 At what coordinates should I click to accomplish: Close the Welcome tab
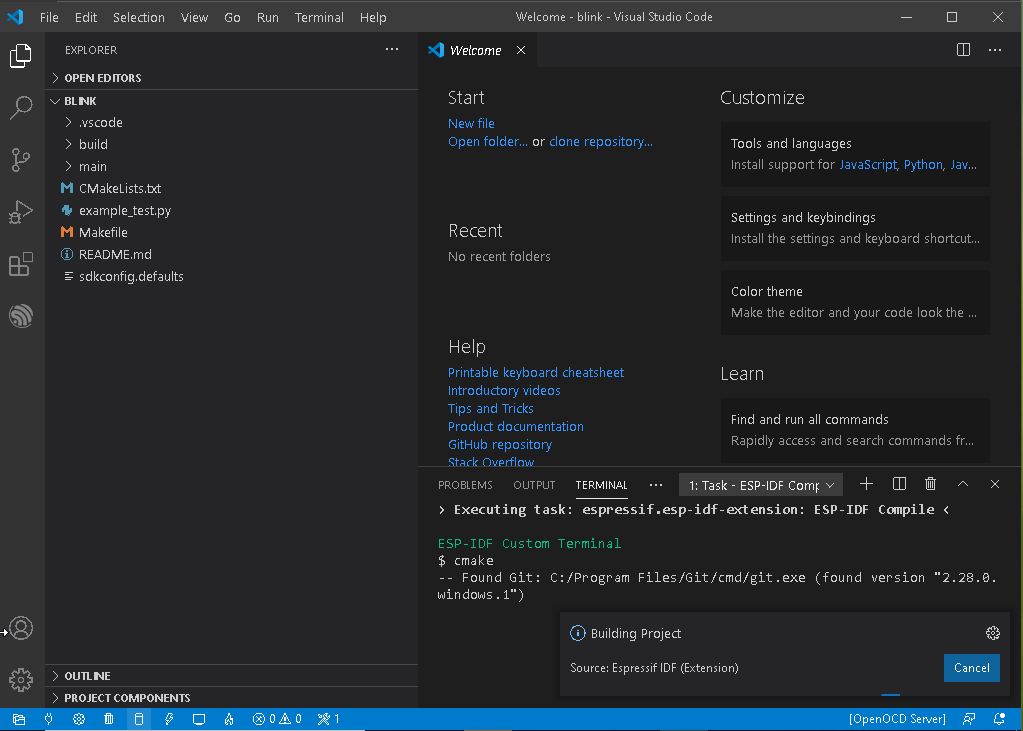[521, 50]
